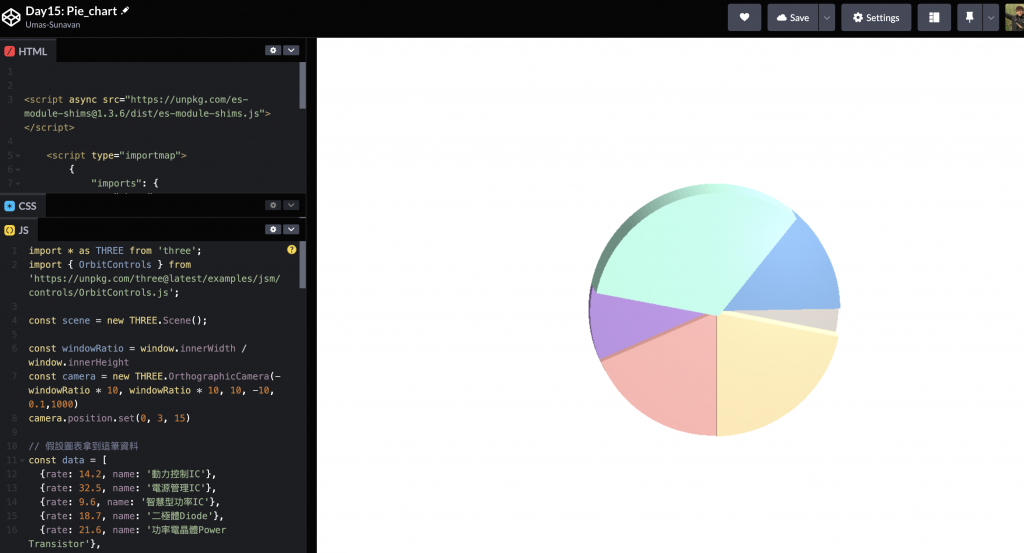Screen dimensions: 1024x553
Task: Change the editor view layout
Action: tap(934, 18)
